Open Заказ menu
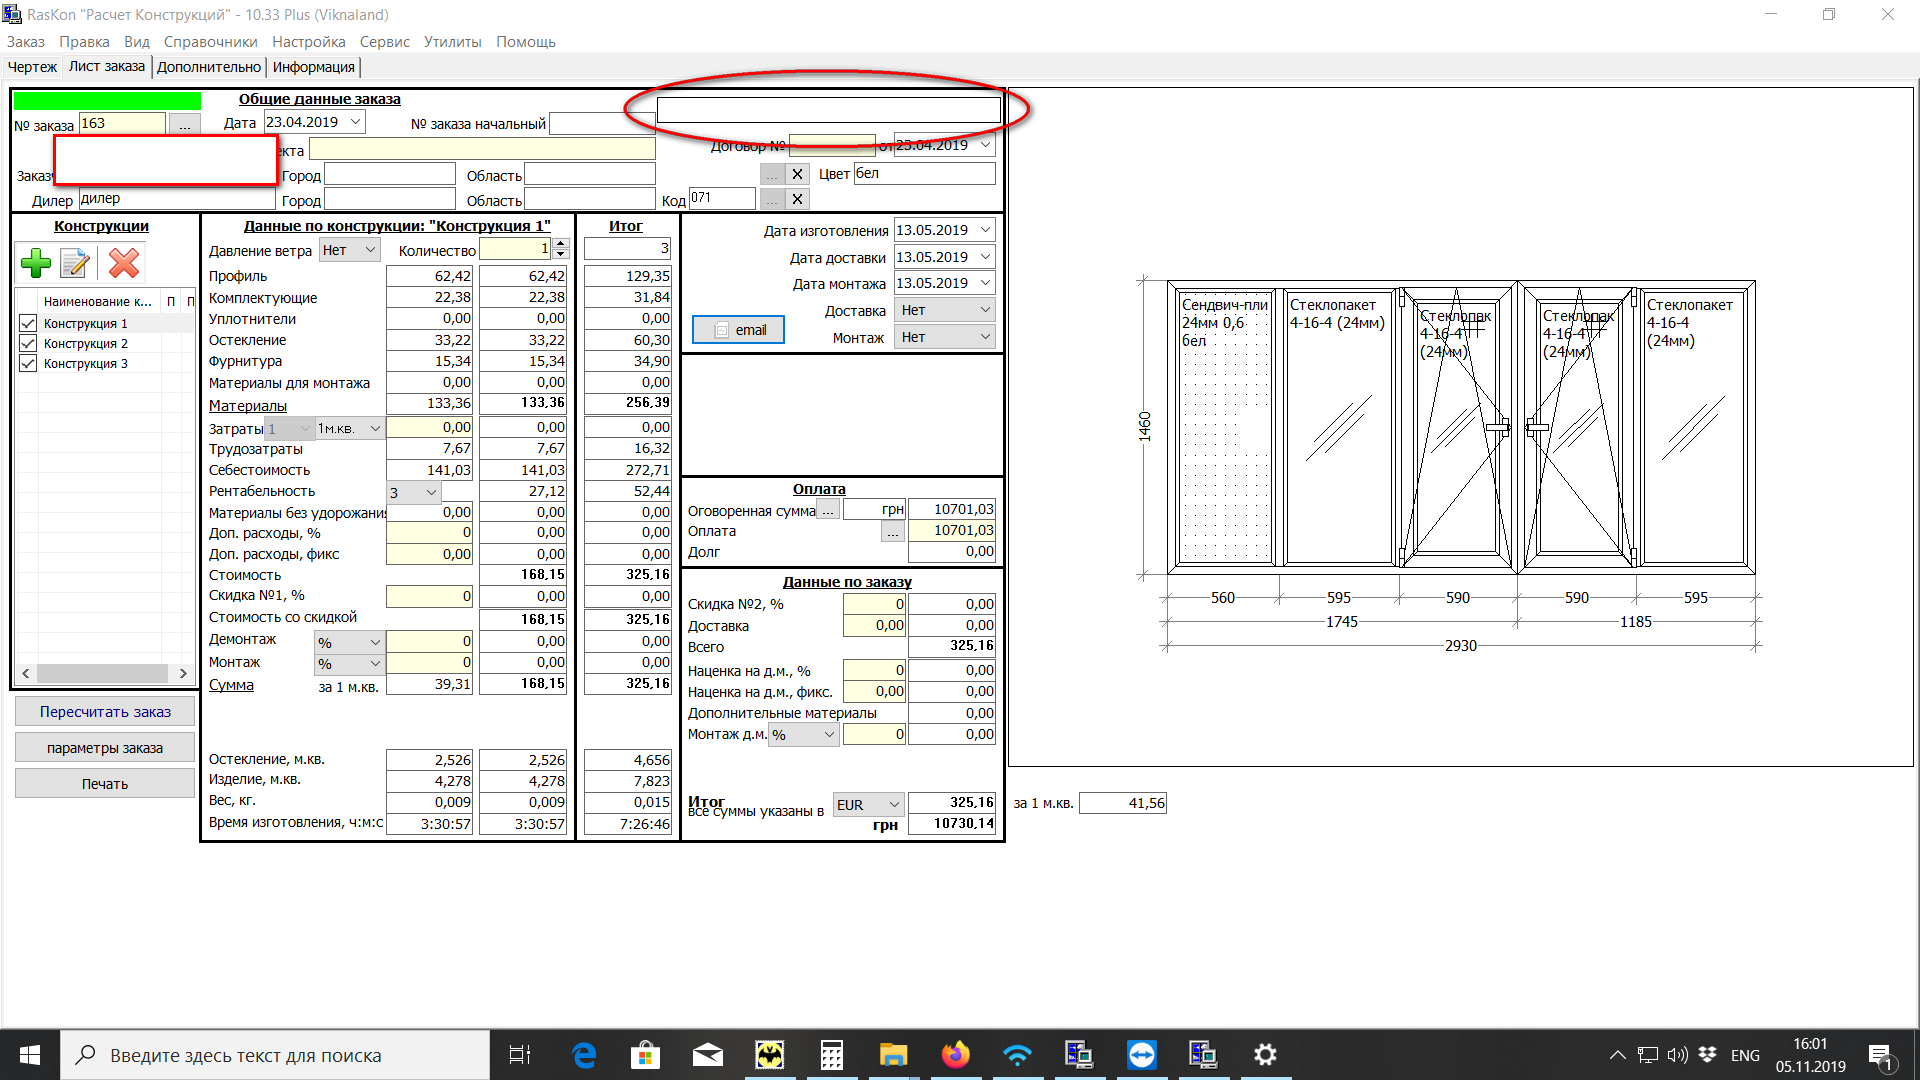Screen dimensions: 1920x1080 point(26,42)
